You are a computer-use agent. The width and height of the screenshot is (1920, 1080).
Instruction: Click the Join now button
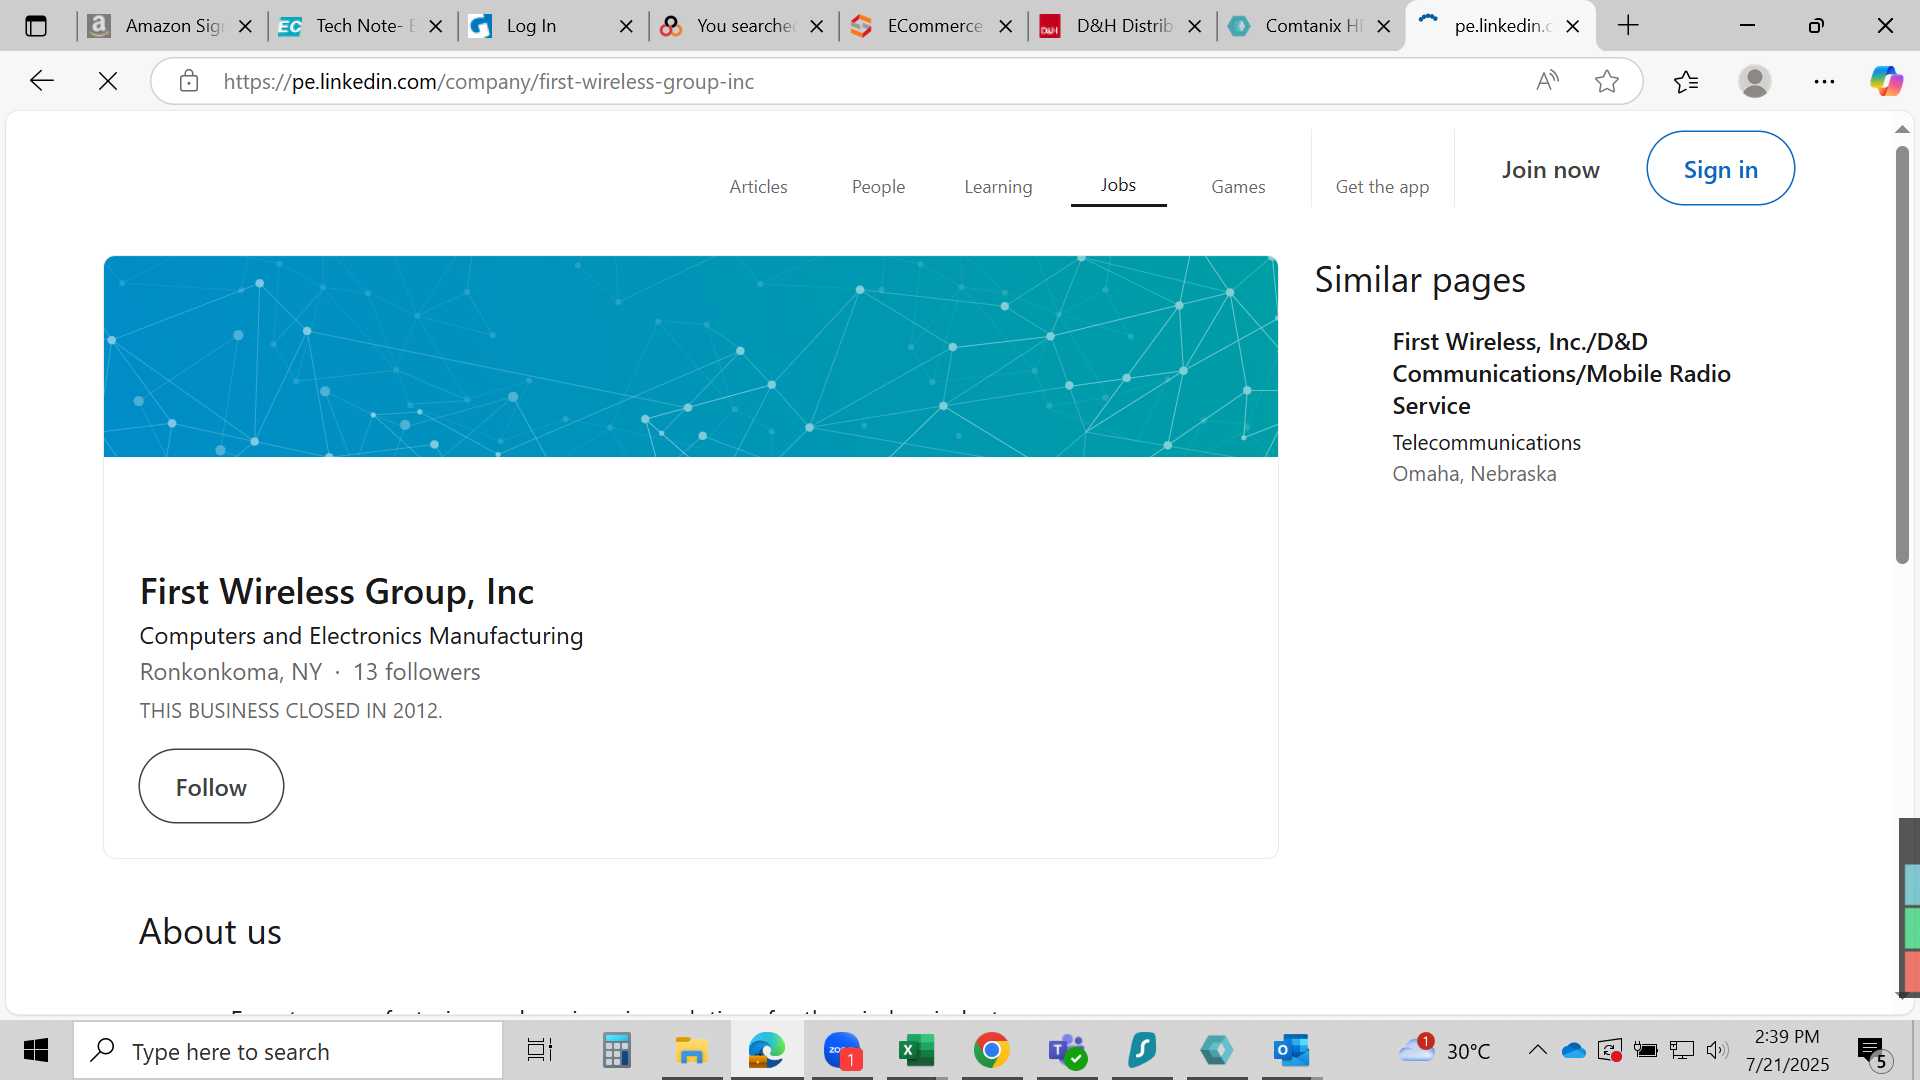1550,170
